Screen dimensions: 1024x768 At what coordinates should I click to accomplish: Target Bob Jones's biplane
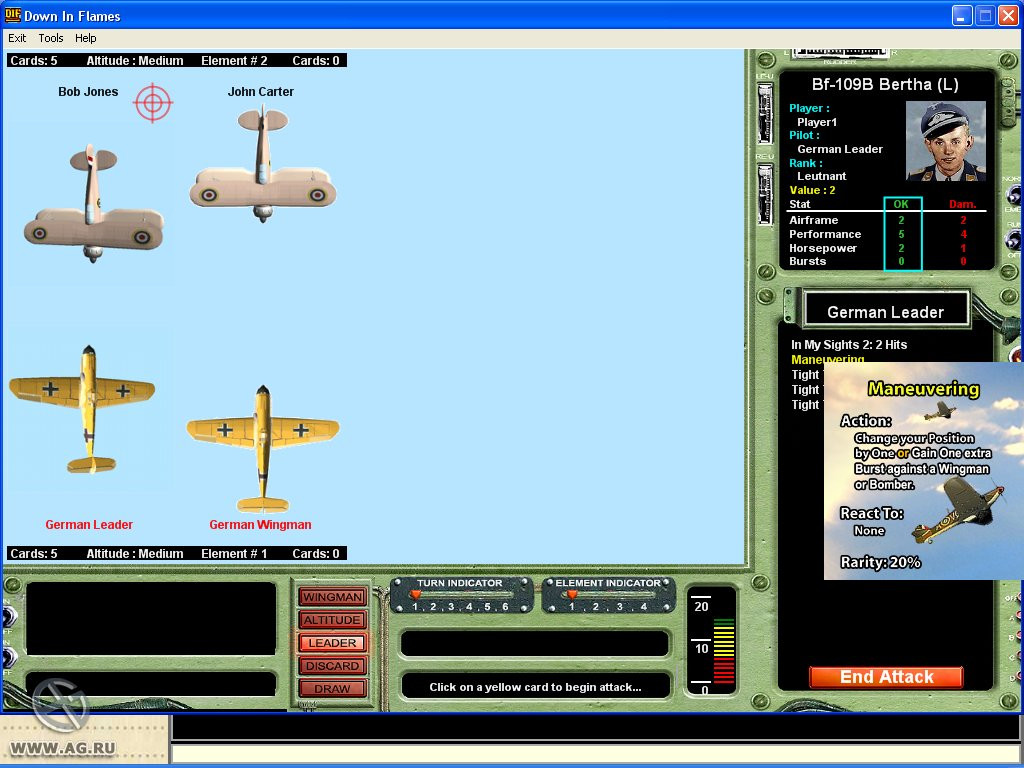pyautogui.click(x=93, y=203)
